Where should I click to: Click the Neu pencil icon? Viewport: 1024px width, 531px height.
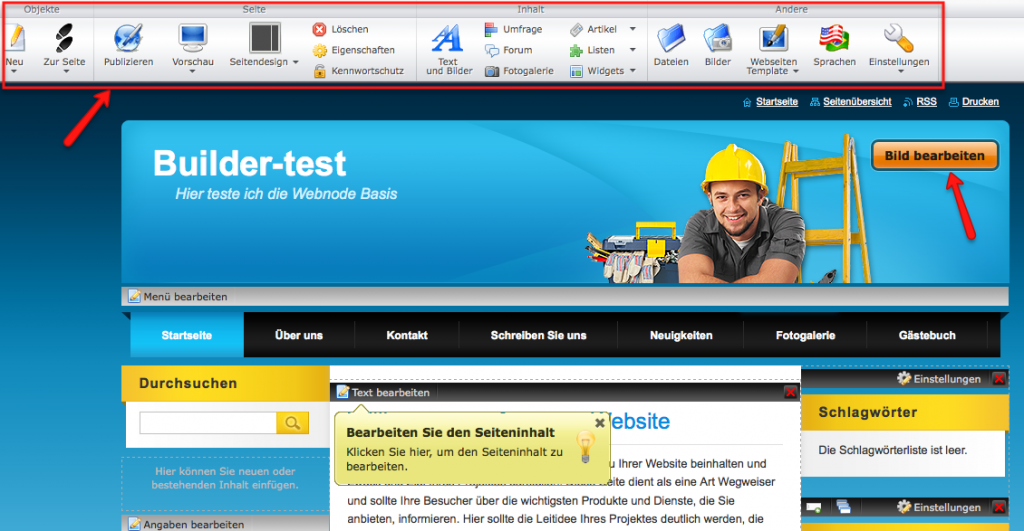16,38
